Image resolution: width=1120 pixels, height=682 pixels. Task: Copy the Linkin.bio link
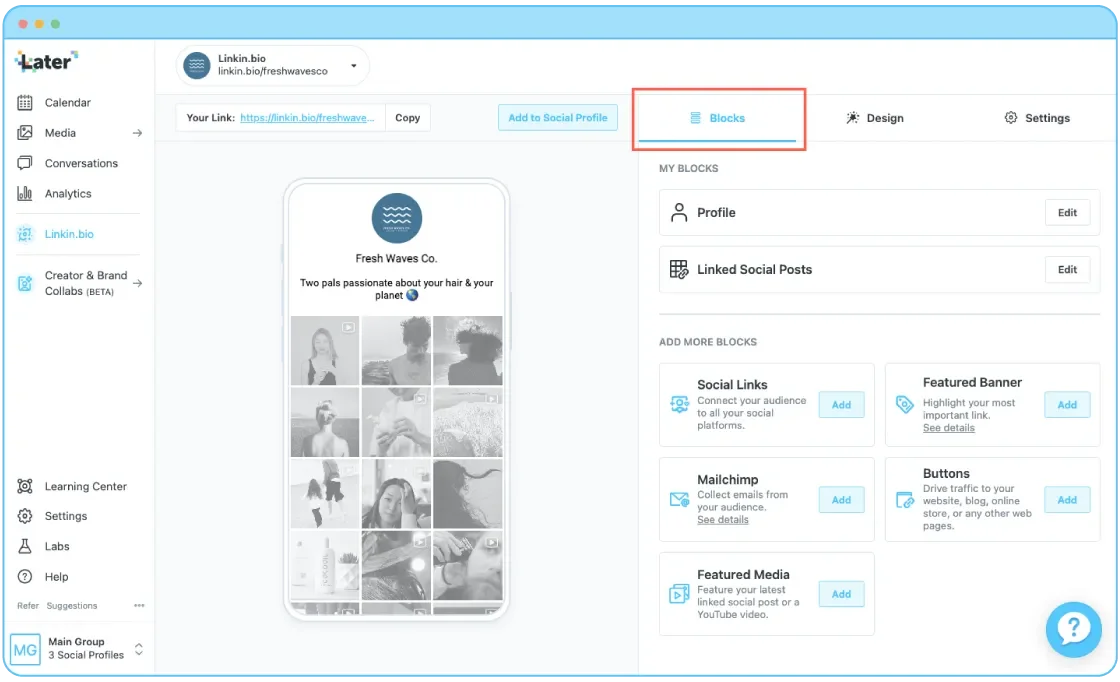[408, 118]
